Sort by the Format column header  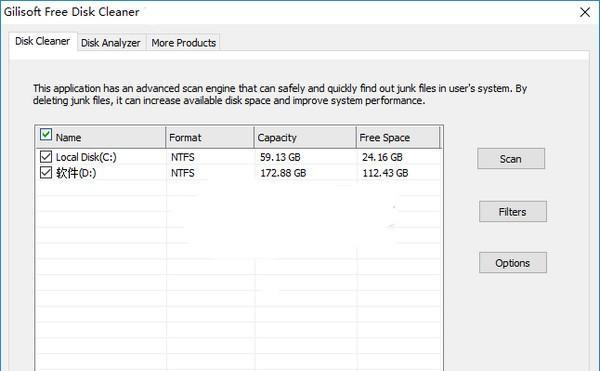[x=210, y=137]
